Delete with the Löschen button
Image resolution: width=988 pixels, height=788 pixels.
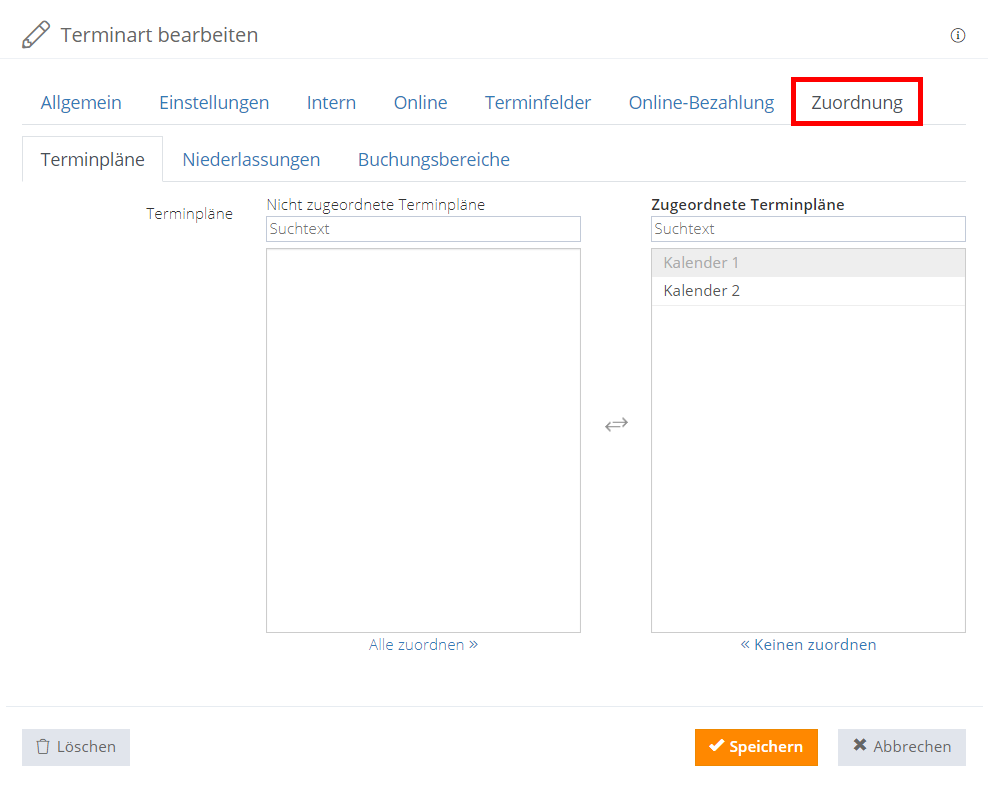[x=76, y=747]
